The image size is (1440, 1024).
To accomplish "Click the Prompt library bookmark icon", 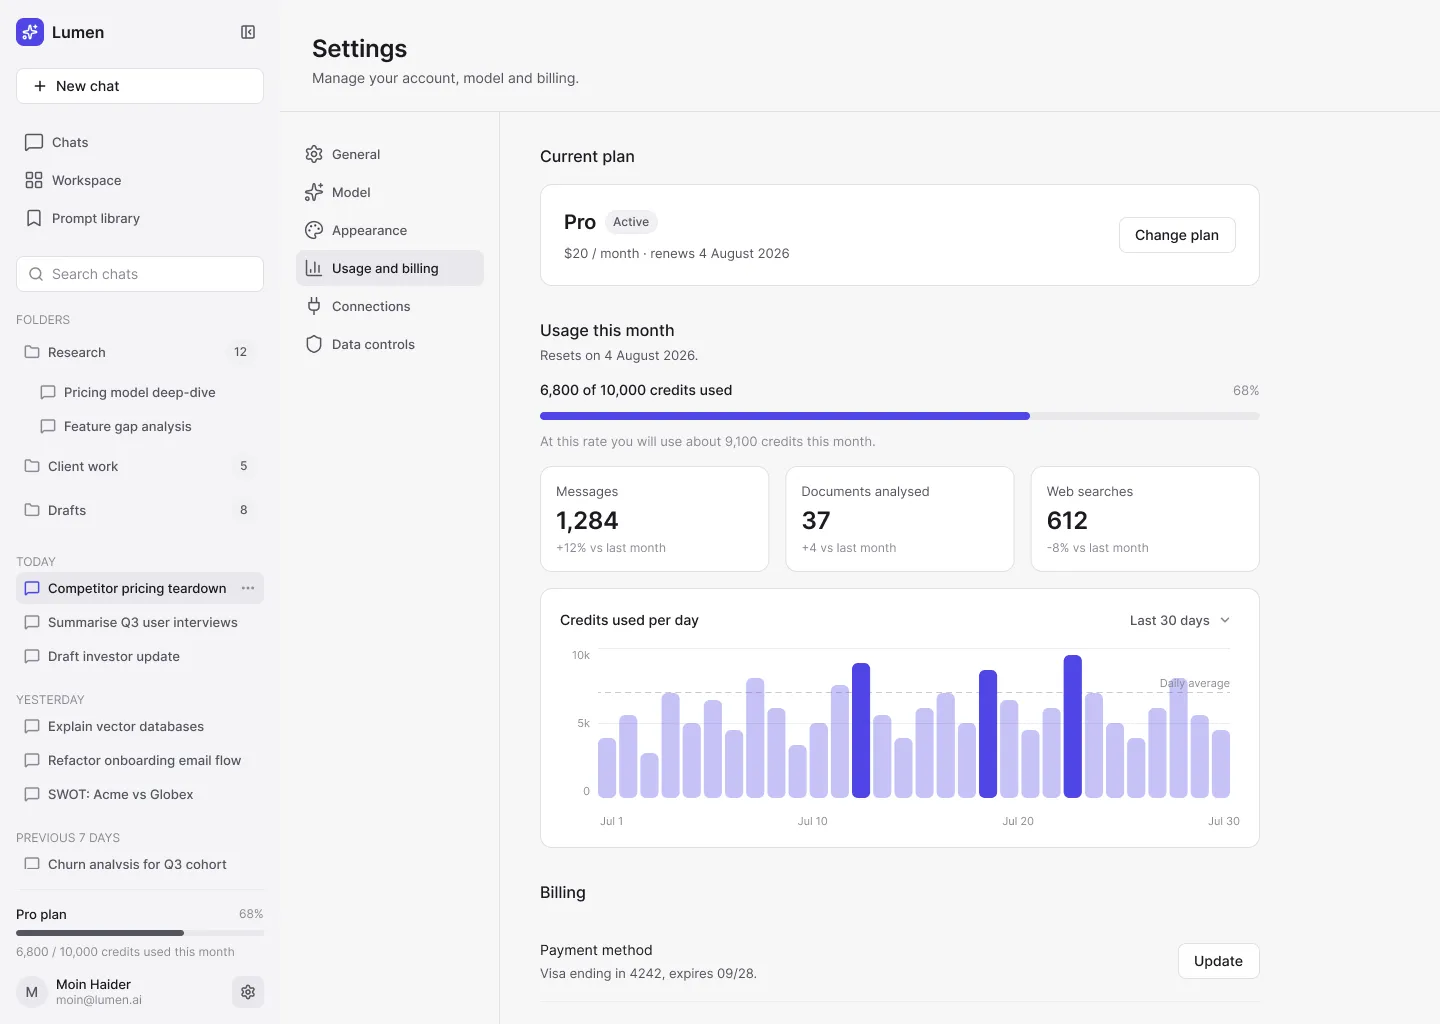I will coord(34,218).
